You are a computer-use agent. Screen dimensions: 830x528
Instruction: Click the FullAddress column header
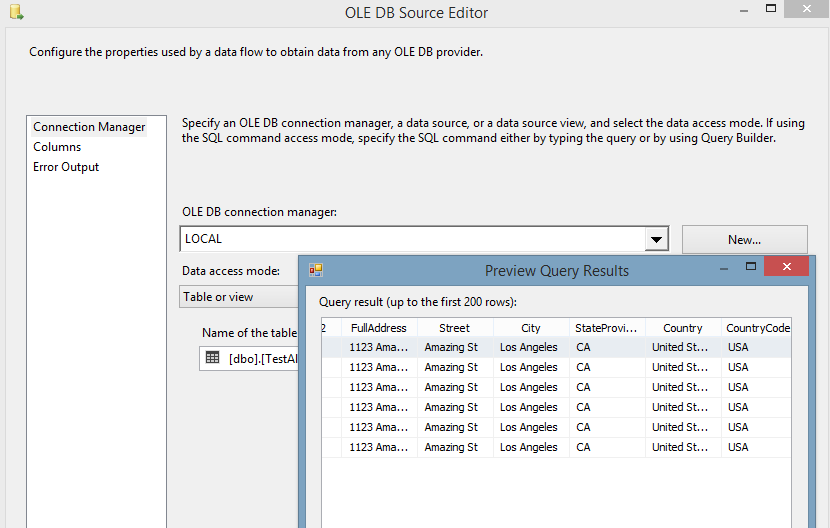click(x=378, y=328)
